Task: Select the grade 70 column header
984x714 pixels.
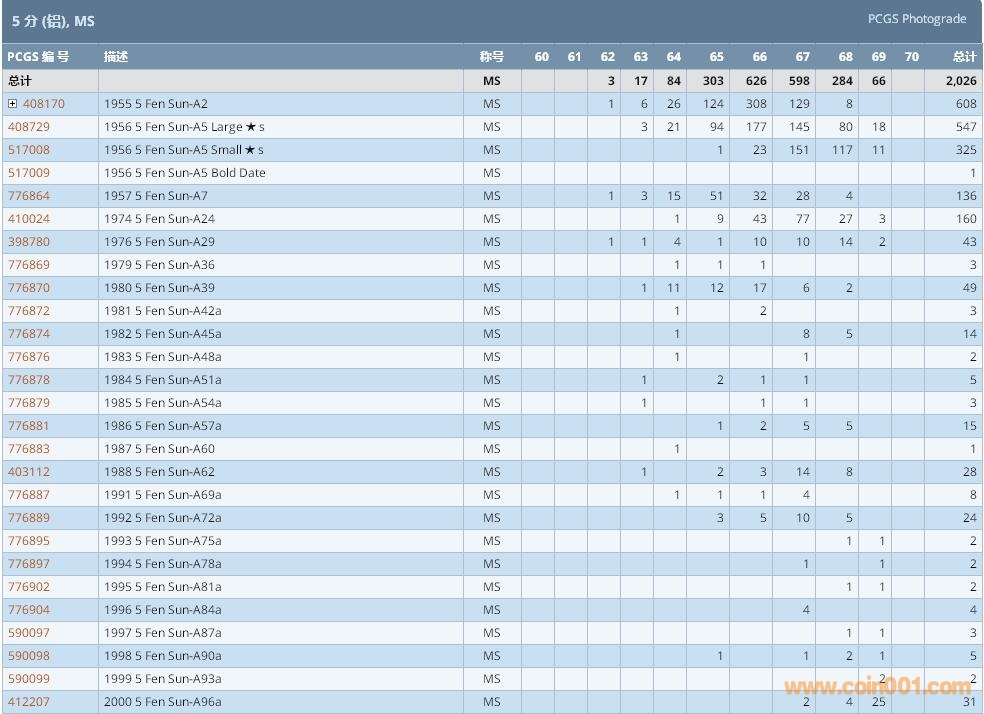Action: [x=911, y=57]
